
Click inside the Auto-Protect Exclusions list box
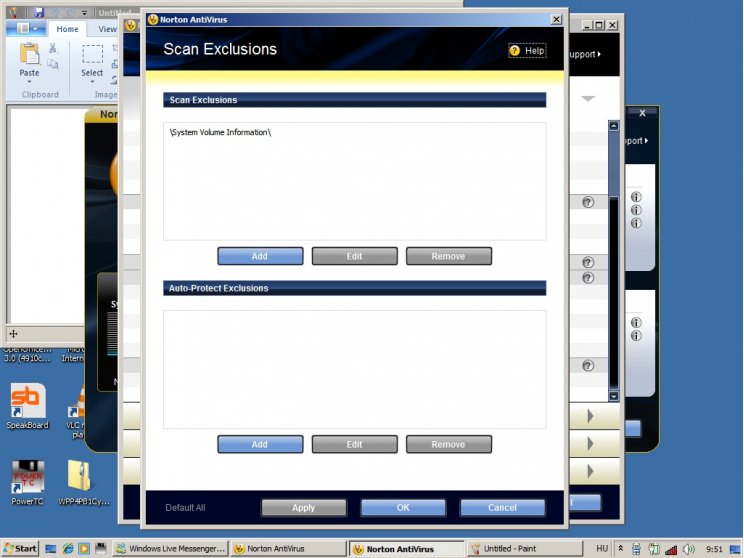pyautogui.click(x=354, y=369)
